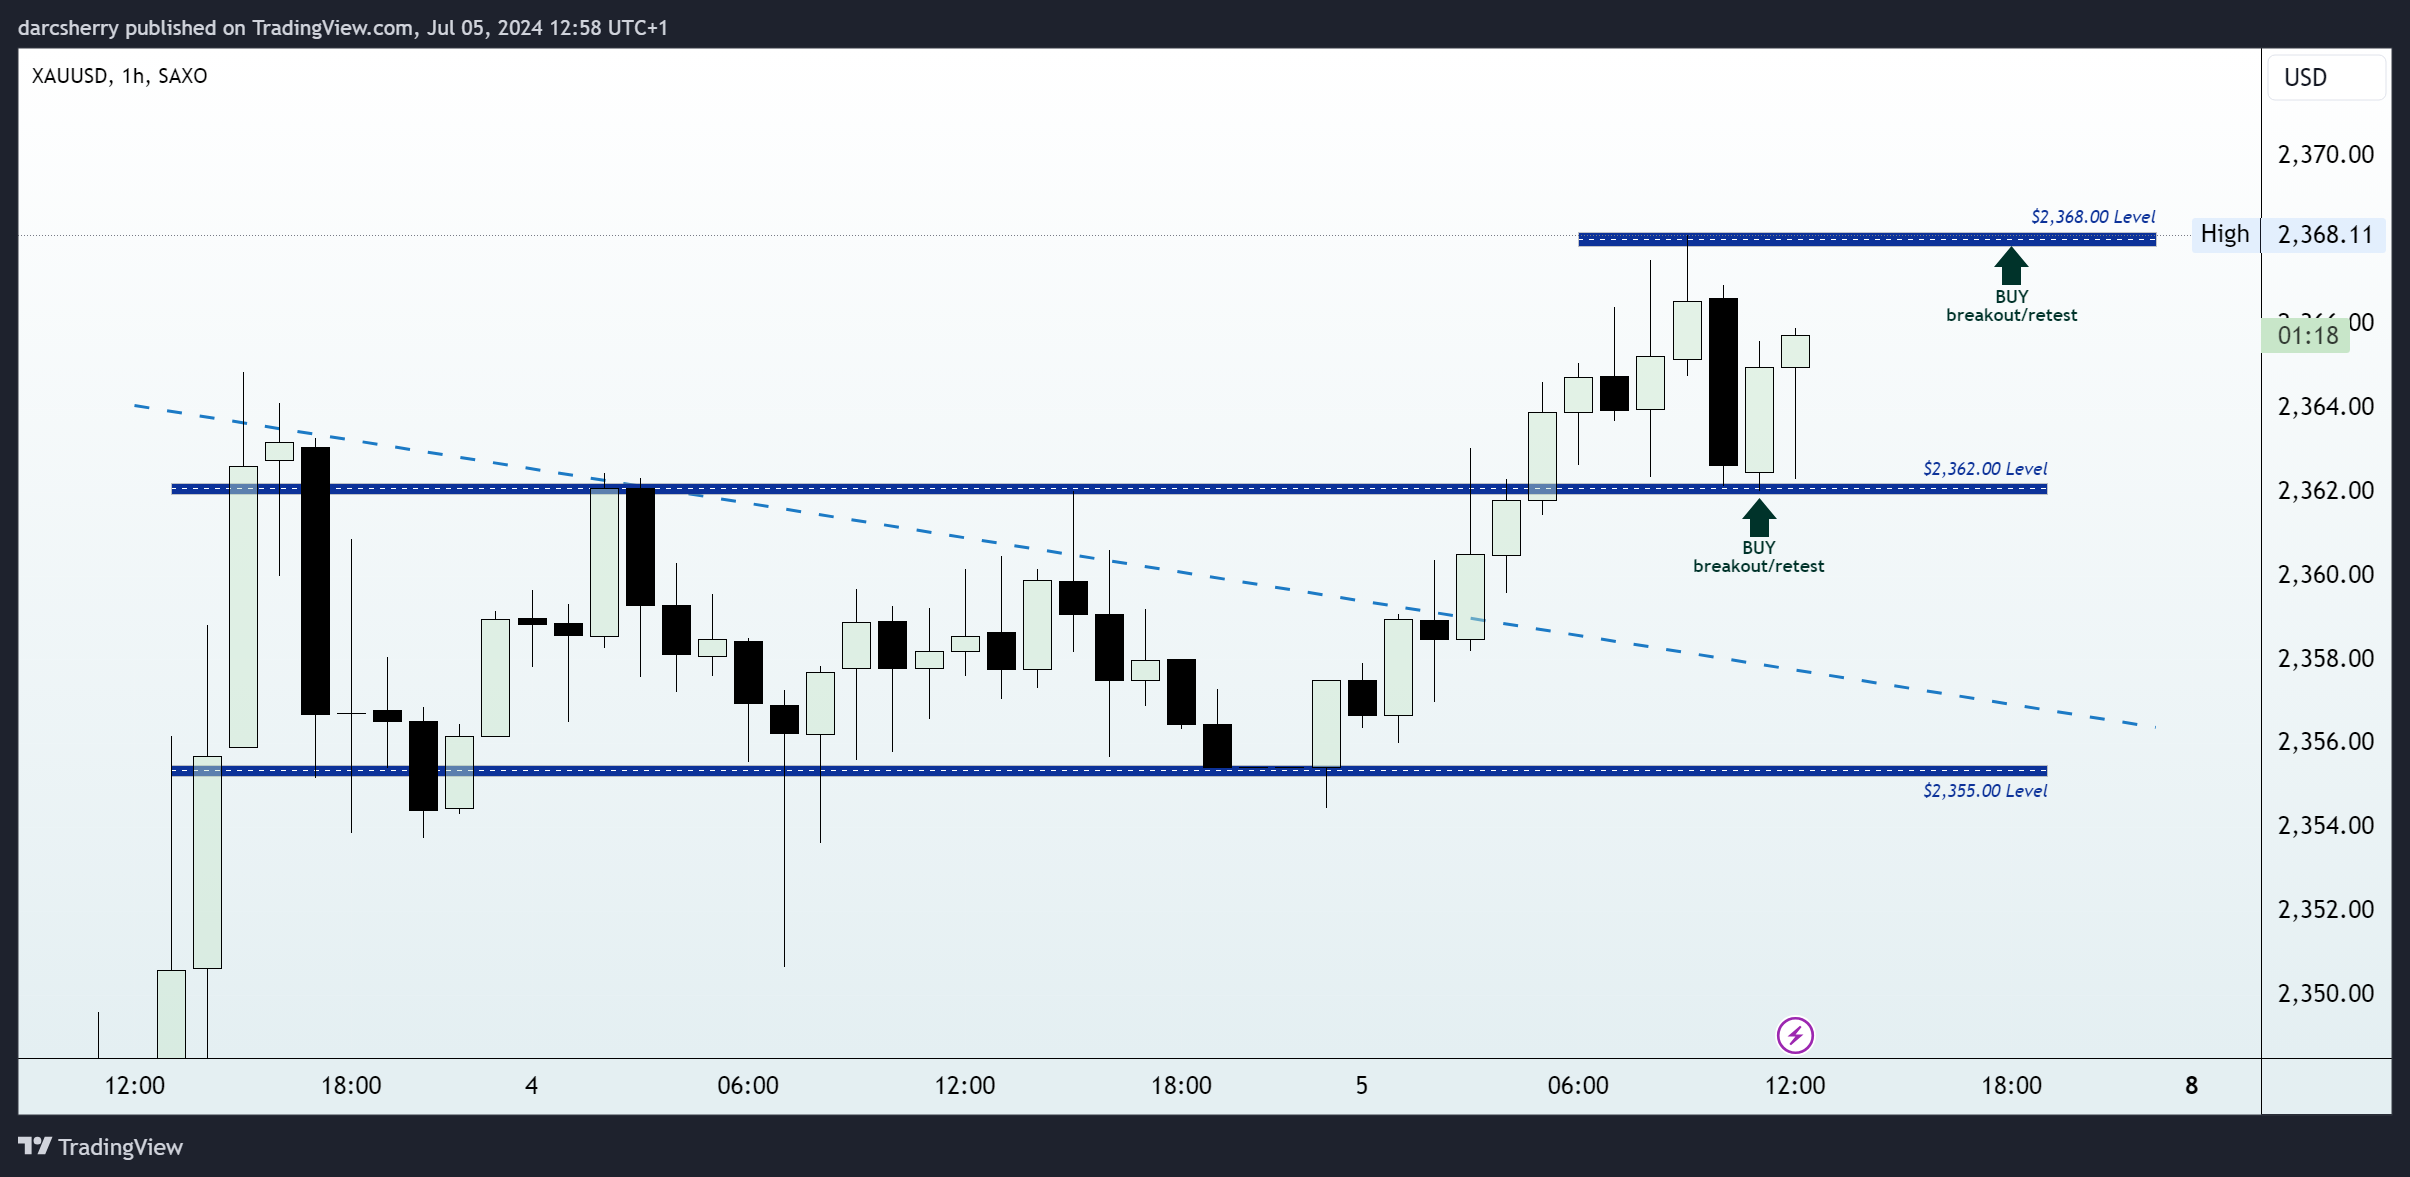
Task: Click the day 4 label on the time axis
Action: click(532, 1086)
